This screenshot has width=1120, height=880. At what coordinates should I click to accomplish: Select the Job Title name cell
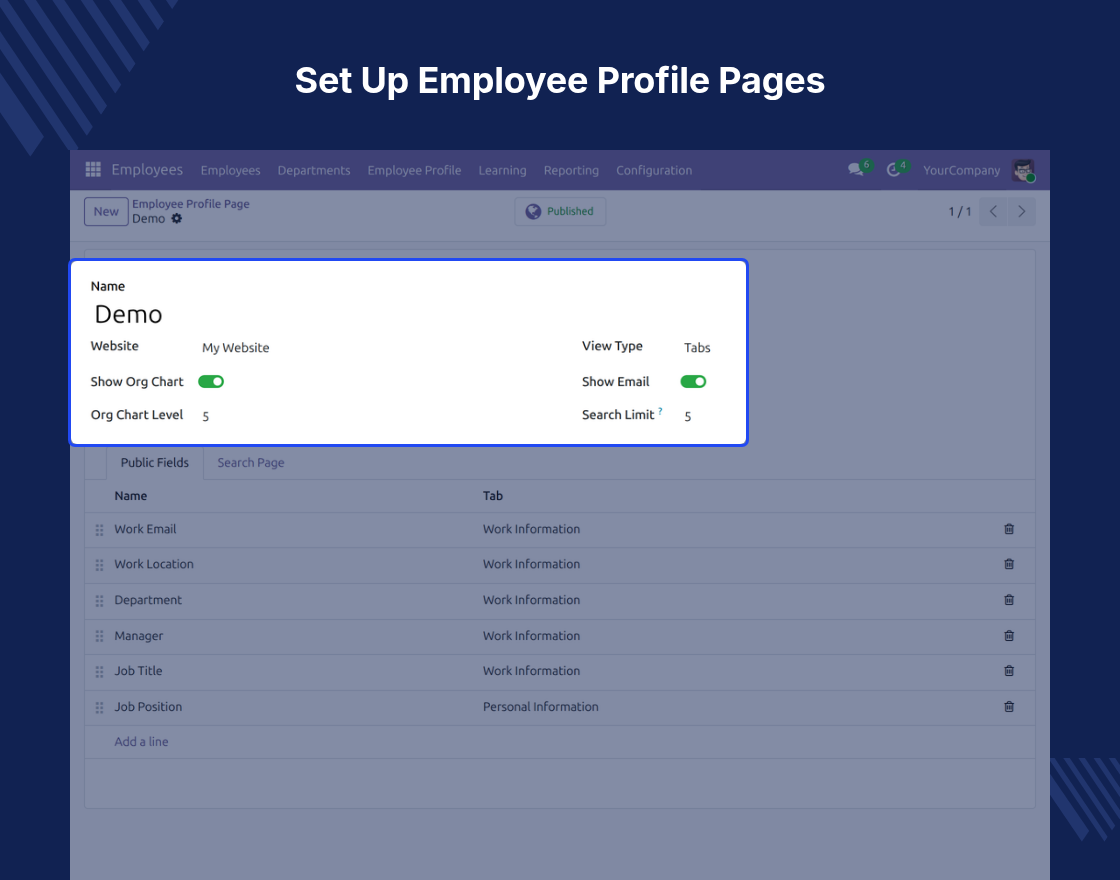point(138,671)
